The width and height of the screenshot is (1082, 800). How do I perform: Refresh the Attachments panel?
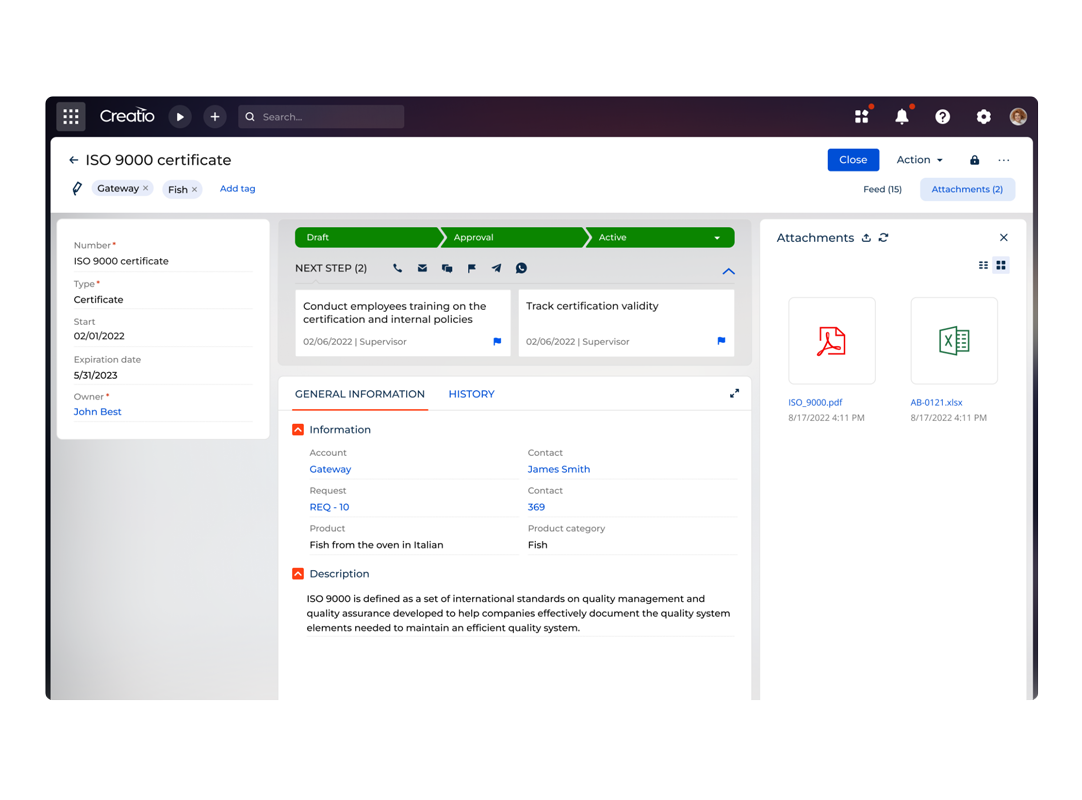pos(883,238)
